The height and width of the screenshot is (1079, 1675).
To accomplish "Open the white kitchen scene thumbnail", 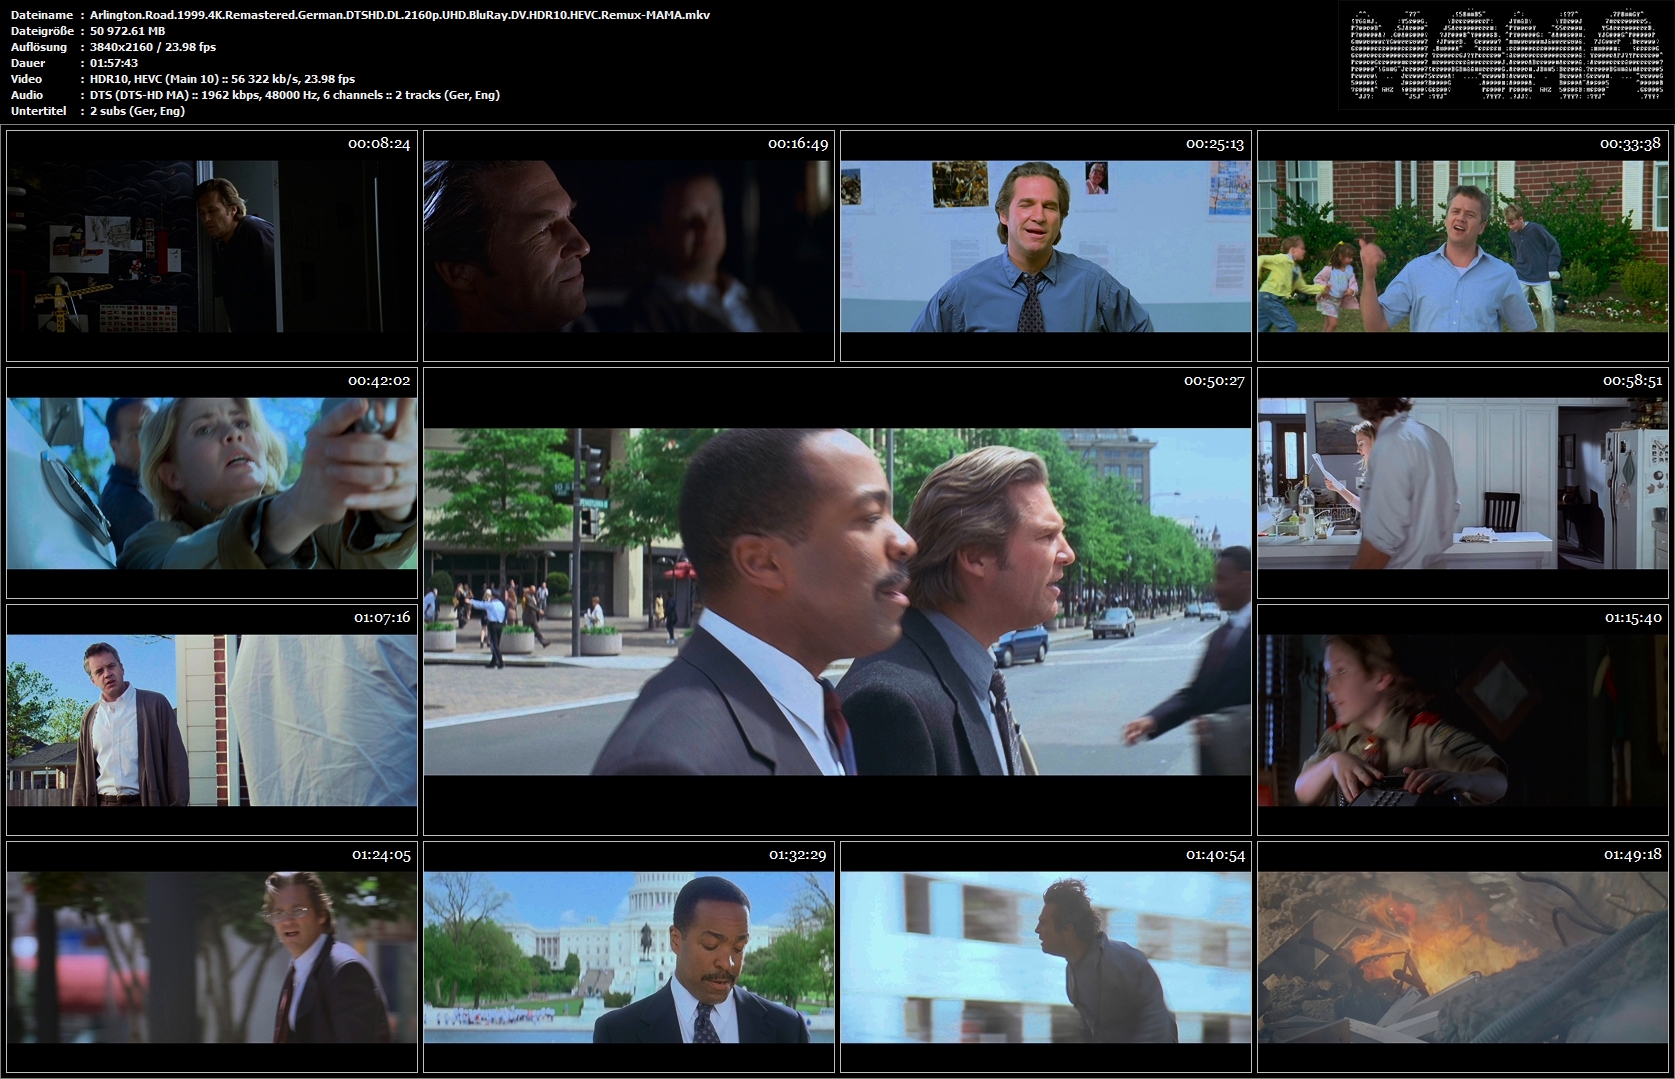I will pyautogui.click(x=1463, y=483).
